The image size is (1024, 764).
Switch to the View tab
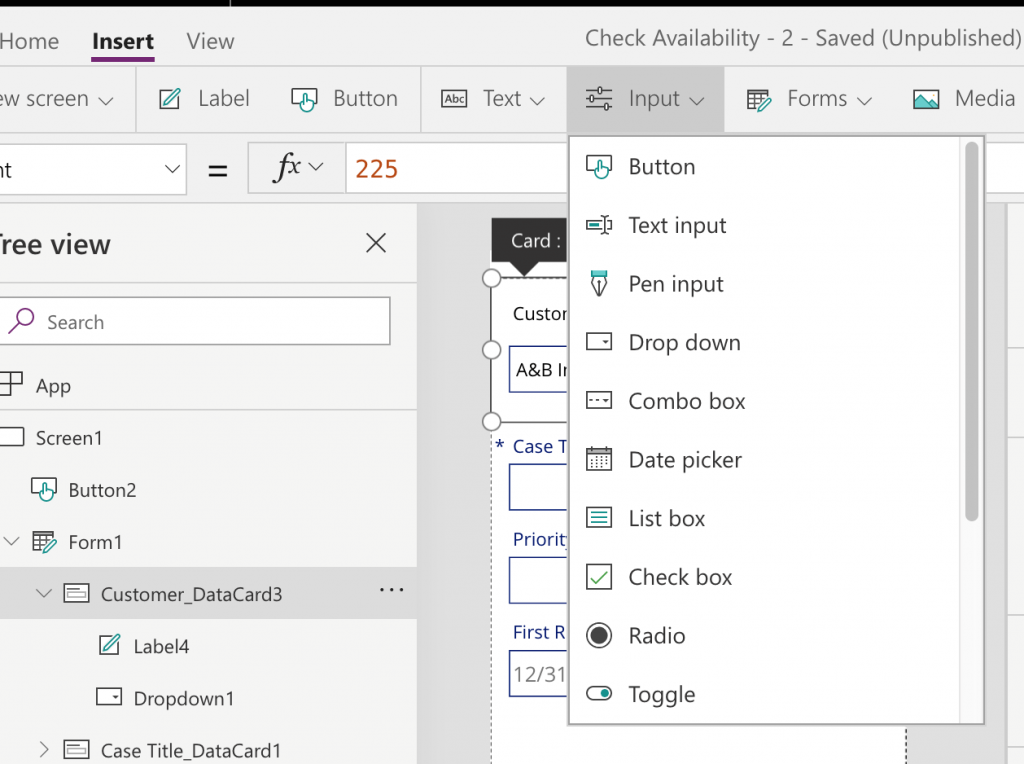[209, 41]
